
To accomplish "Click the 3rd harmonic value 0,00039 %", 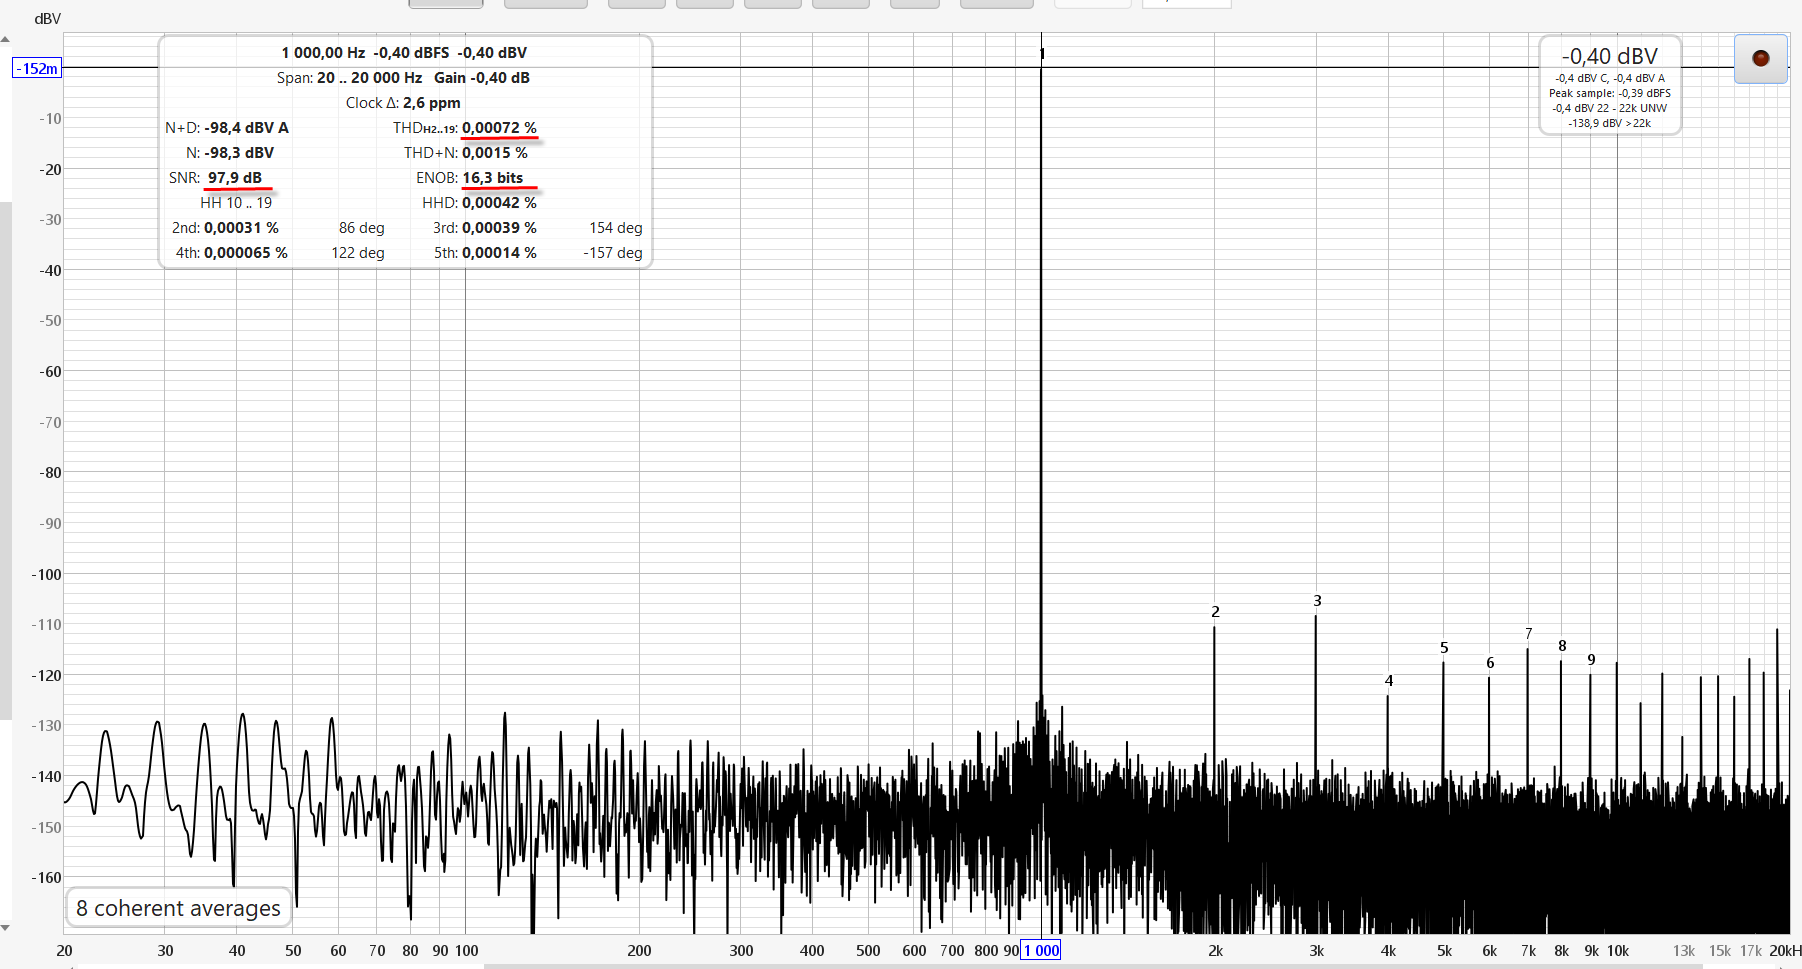I will (499, 228).
